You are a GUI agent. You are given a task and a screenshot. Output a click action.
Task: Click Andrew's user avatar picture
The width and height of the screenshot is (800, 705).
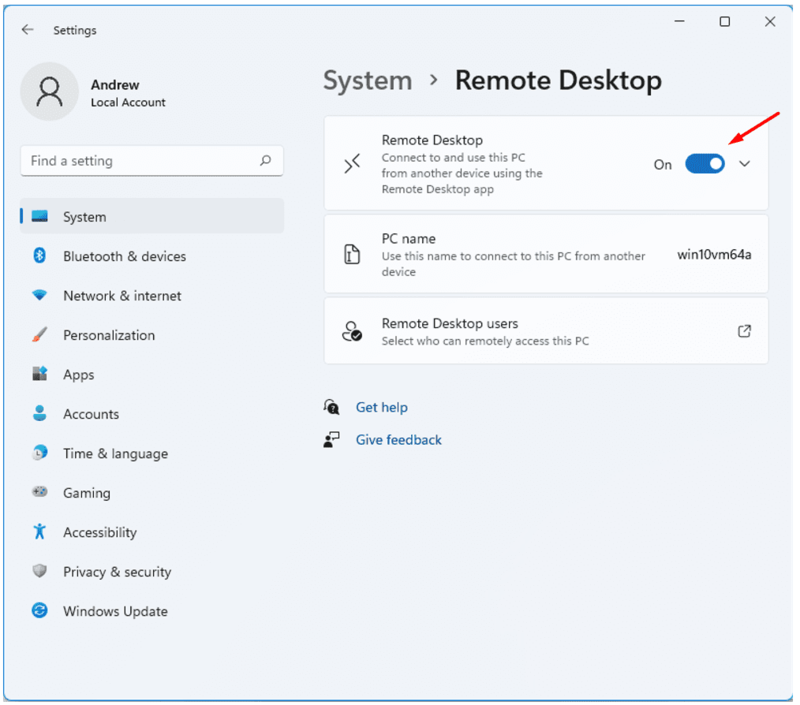pyautogui.click(x=49, y=92)
